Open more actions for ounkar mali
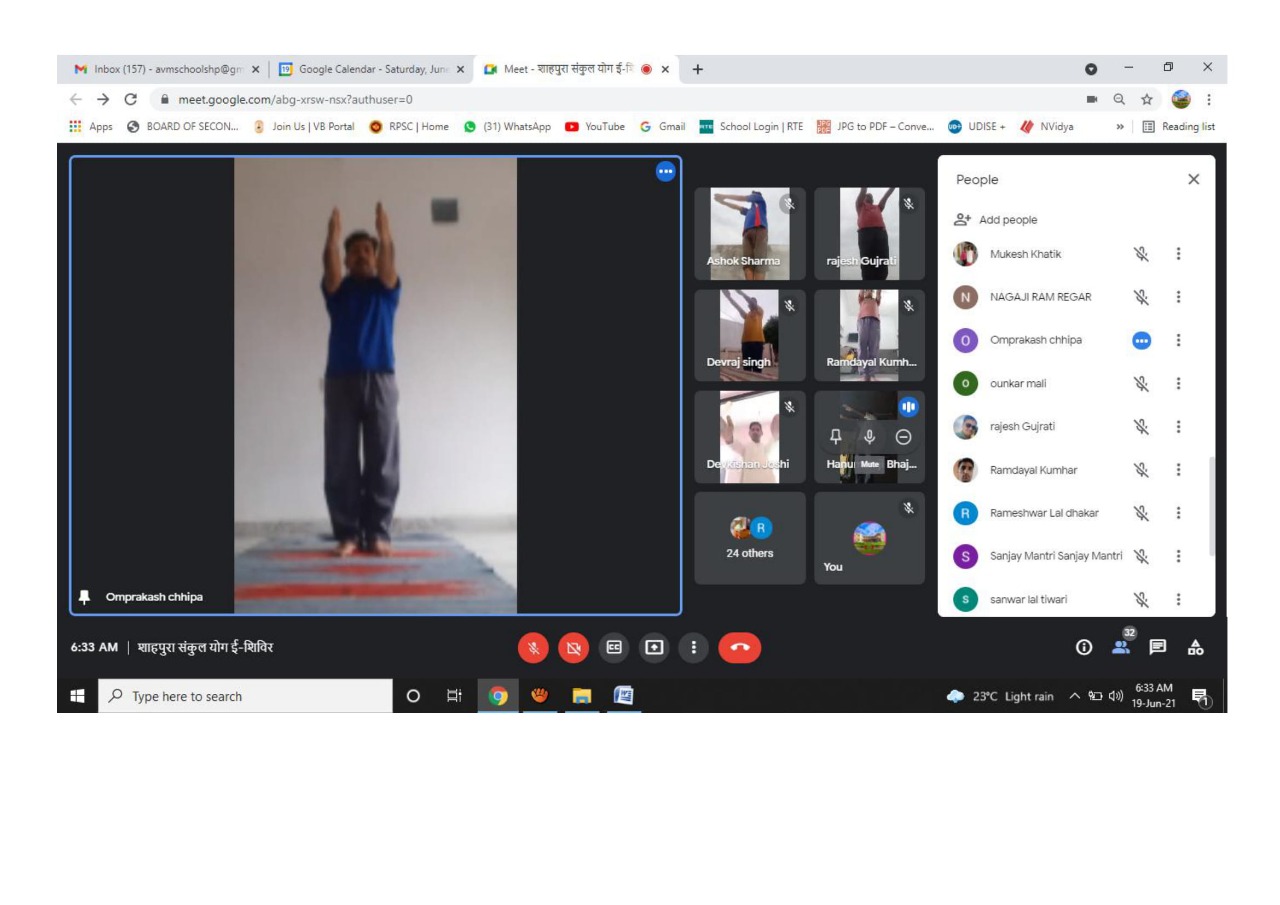Screen dimensions: 1280x905 (1178, 383)
